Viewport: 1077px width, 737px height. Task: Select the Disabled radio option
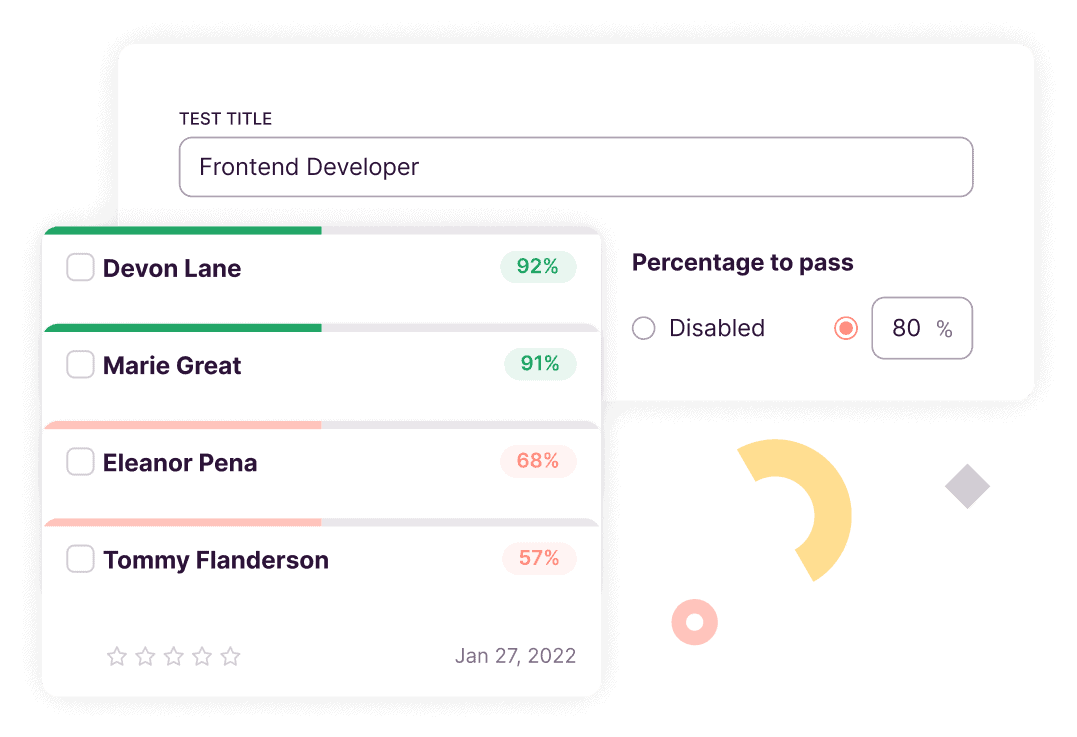[643, 328]
